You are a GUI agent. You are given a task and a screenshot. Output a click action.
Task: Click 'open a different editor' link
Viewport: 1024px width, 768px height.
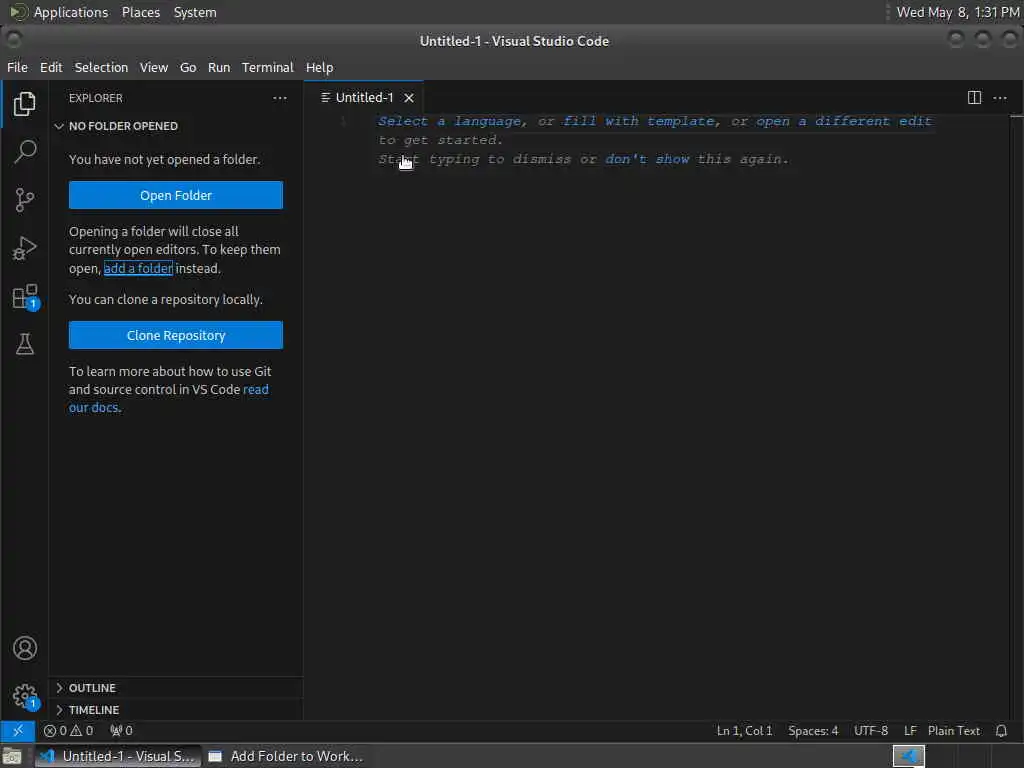844,121
